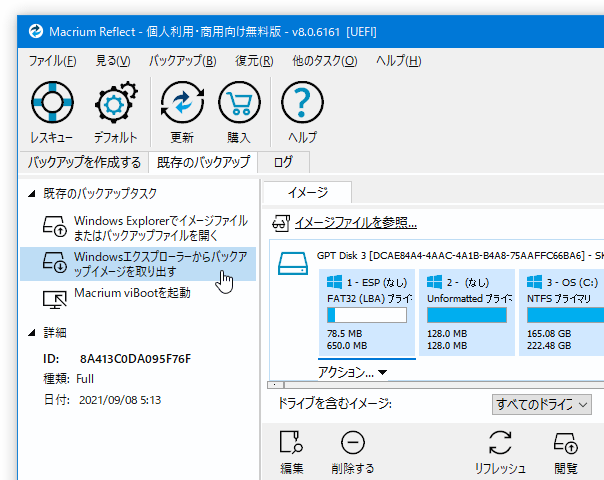
Task: Click the GPT Disk 3 drive icon
Action: pyautogui.click(x=293, y=263)
